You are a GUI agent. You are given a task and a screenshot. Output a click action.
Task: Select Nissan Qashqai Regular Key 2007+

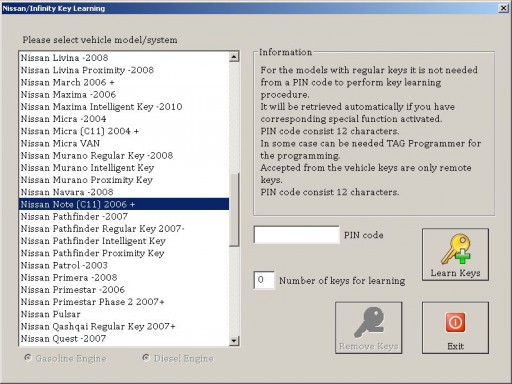[124, 326]
